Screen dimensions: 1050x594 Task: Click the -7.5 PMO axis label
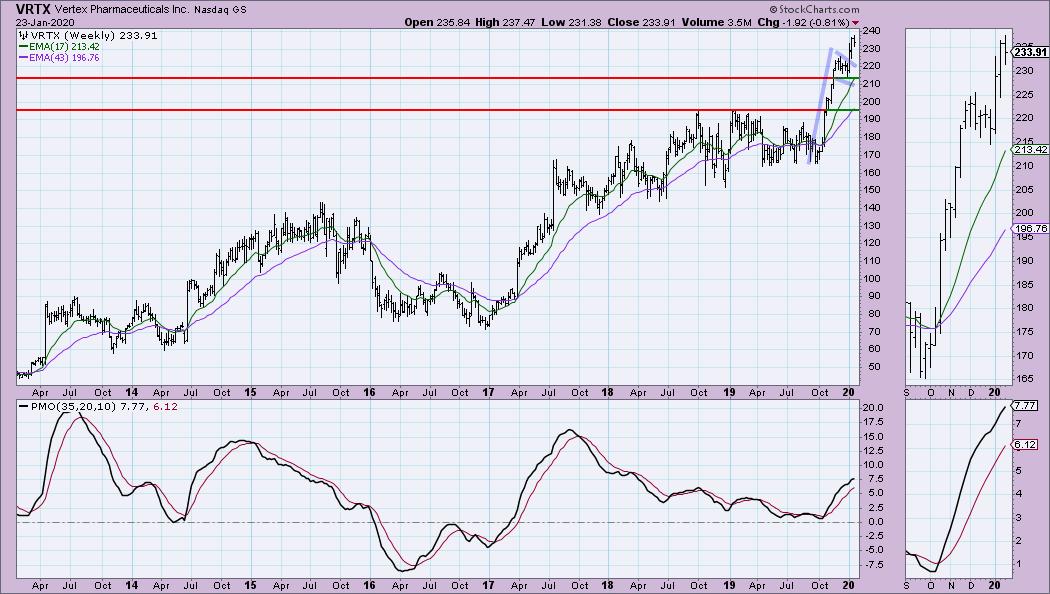873,565
